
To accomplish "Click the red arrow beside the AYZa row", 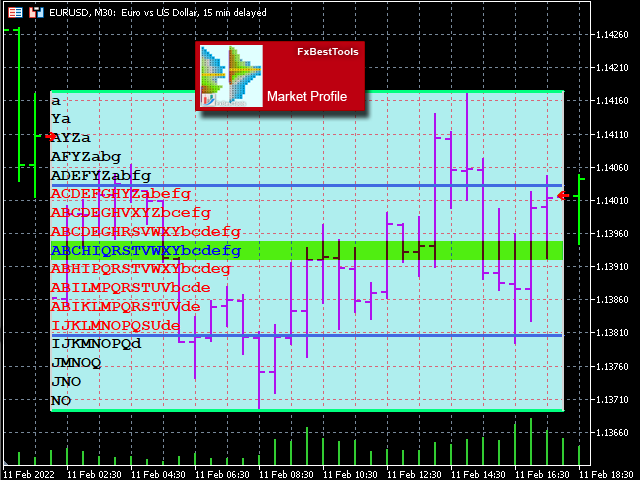I will point(51,136).
